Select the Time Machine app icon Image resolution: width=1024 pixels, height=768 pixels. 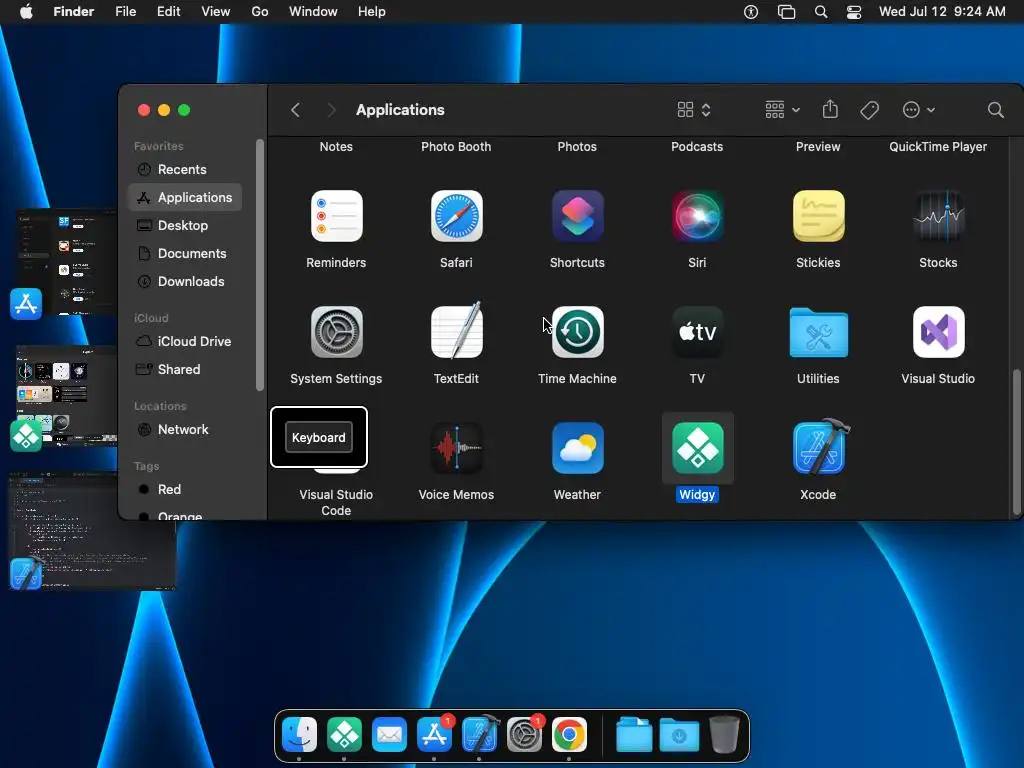[577, 332]
